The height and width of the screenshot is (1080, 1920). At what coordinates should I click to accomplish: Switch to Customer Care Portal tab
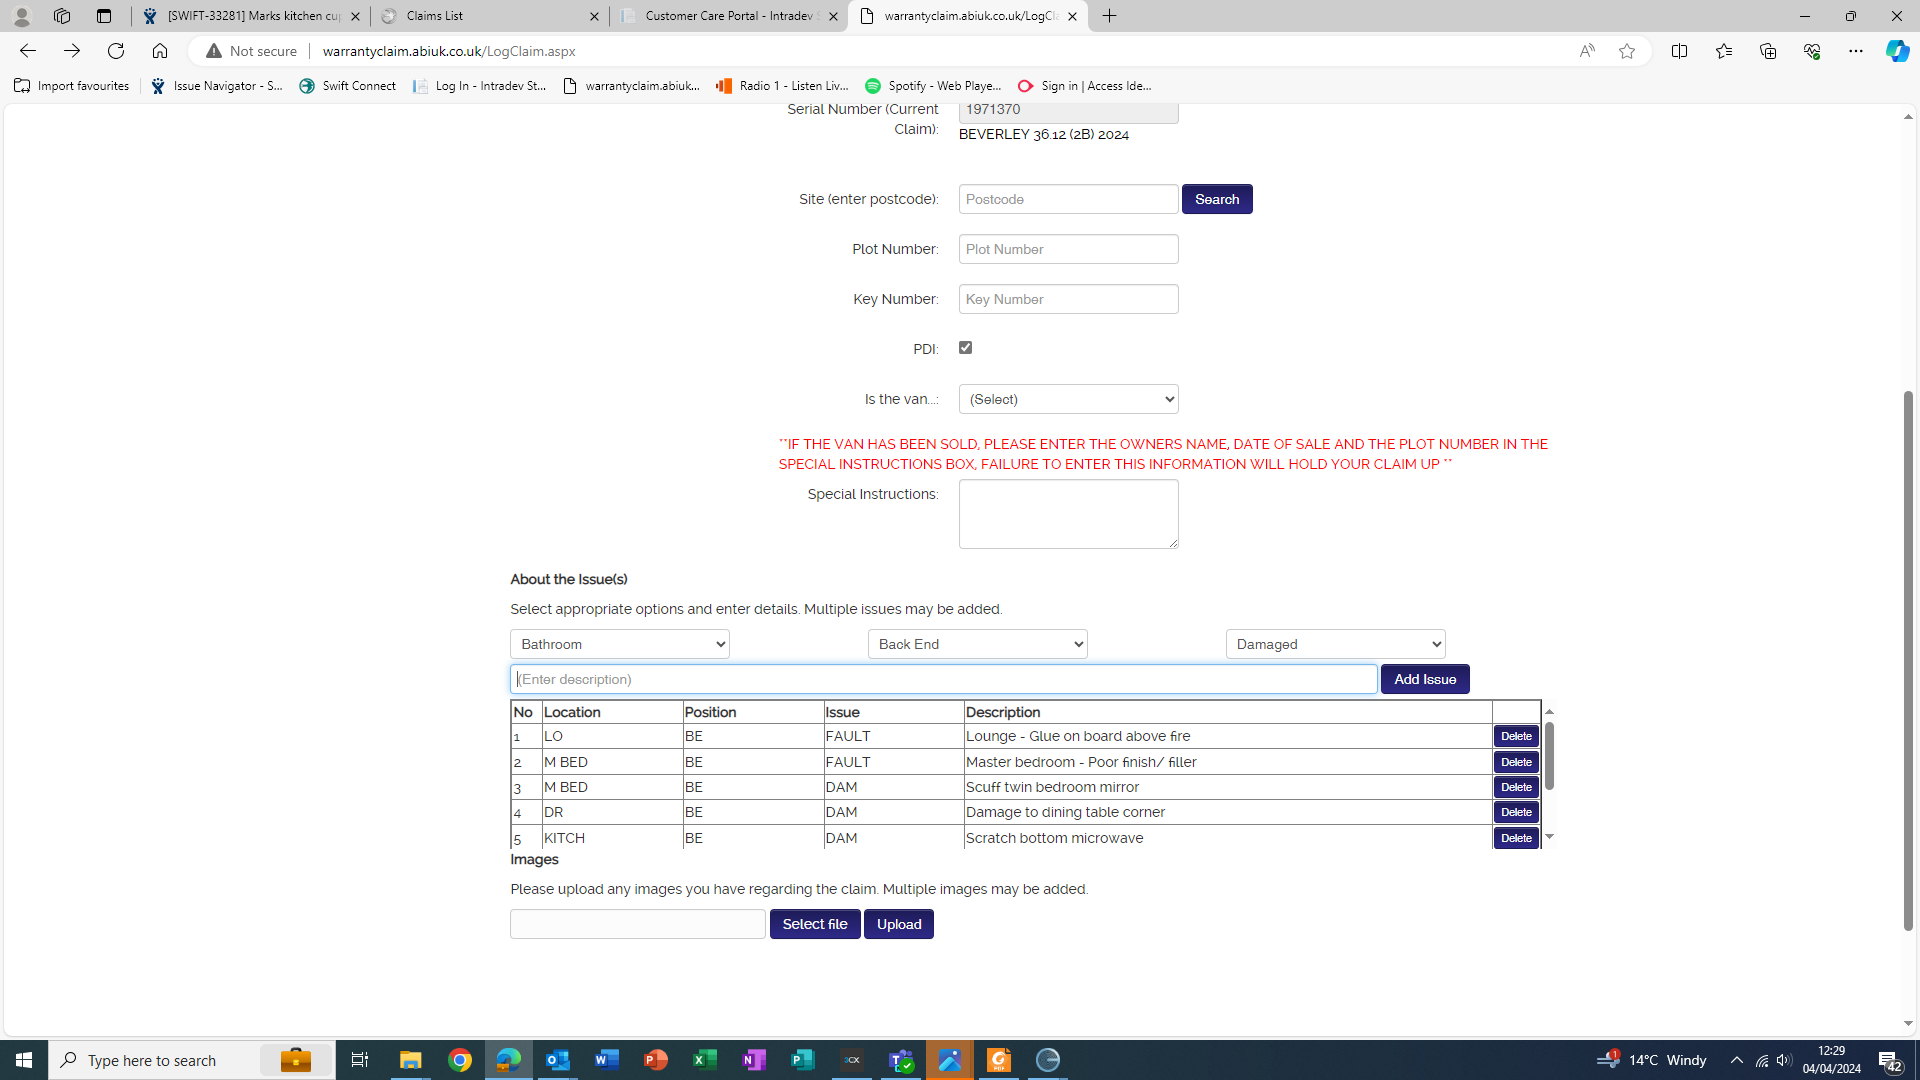(728, 16)
